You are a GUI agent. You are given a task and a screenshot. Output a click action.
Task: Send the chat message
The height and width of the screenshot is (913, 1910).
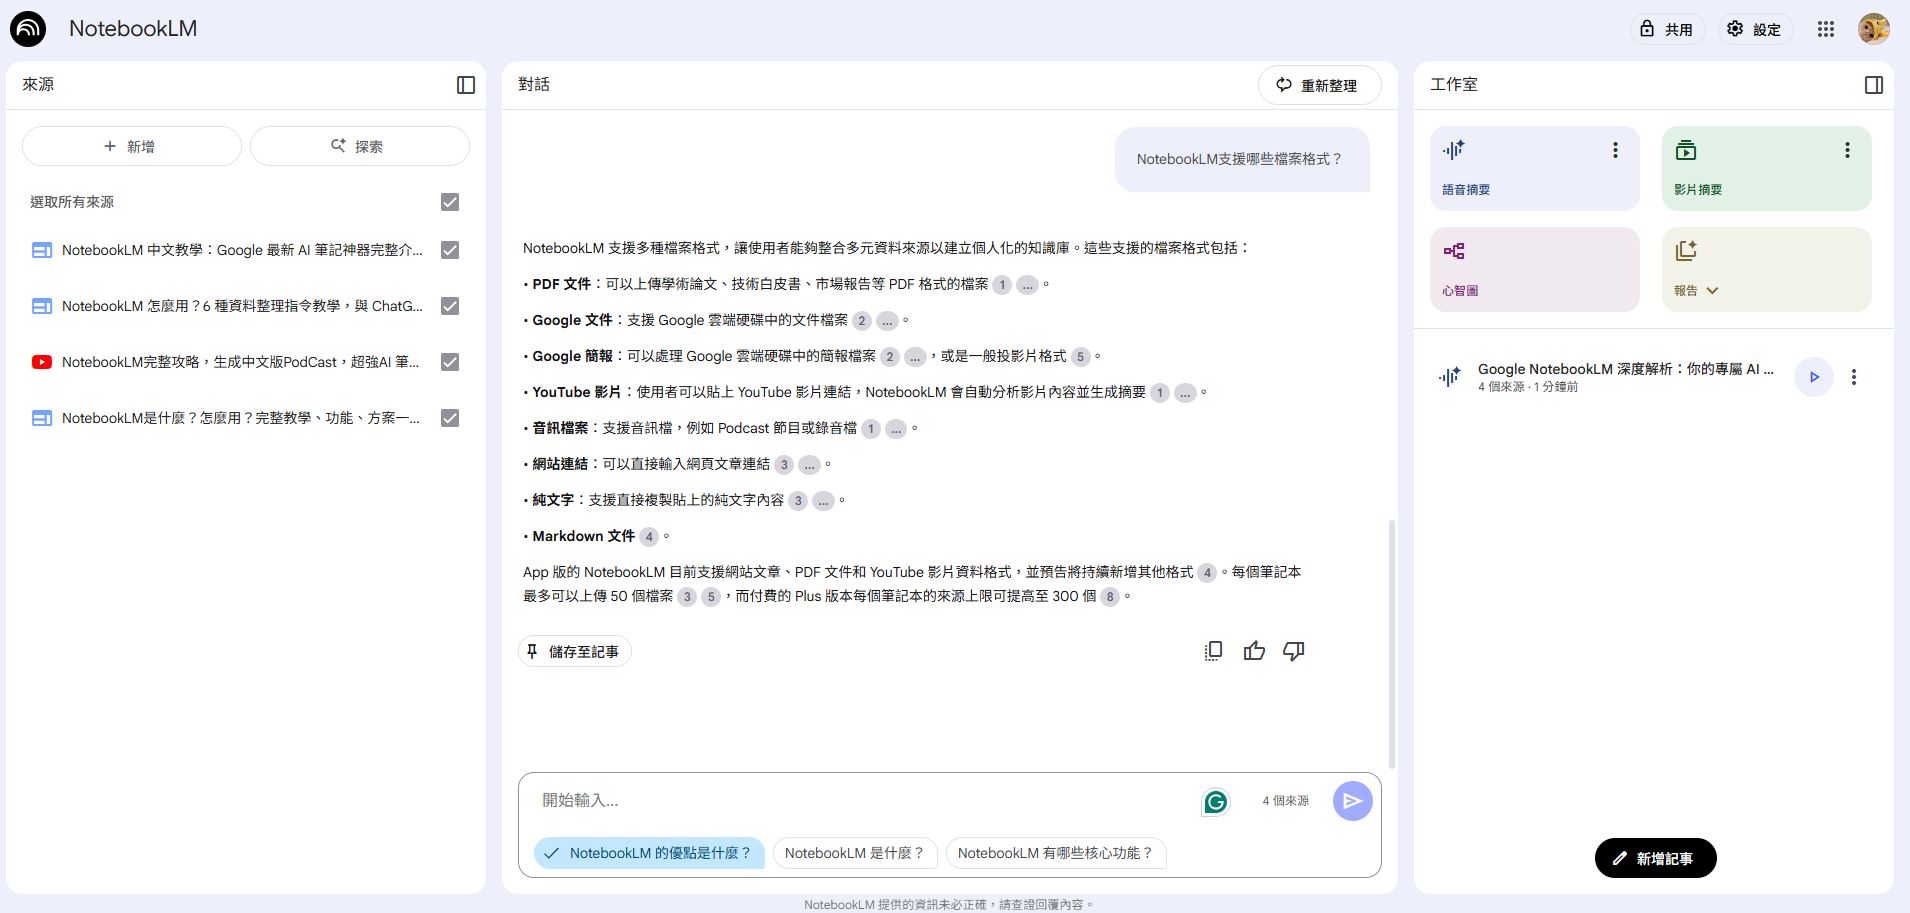(x=1352, y=801)
